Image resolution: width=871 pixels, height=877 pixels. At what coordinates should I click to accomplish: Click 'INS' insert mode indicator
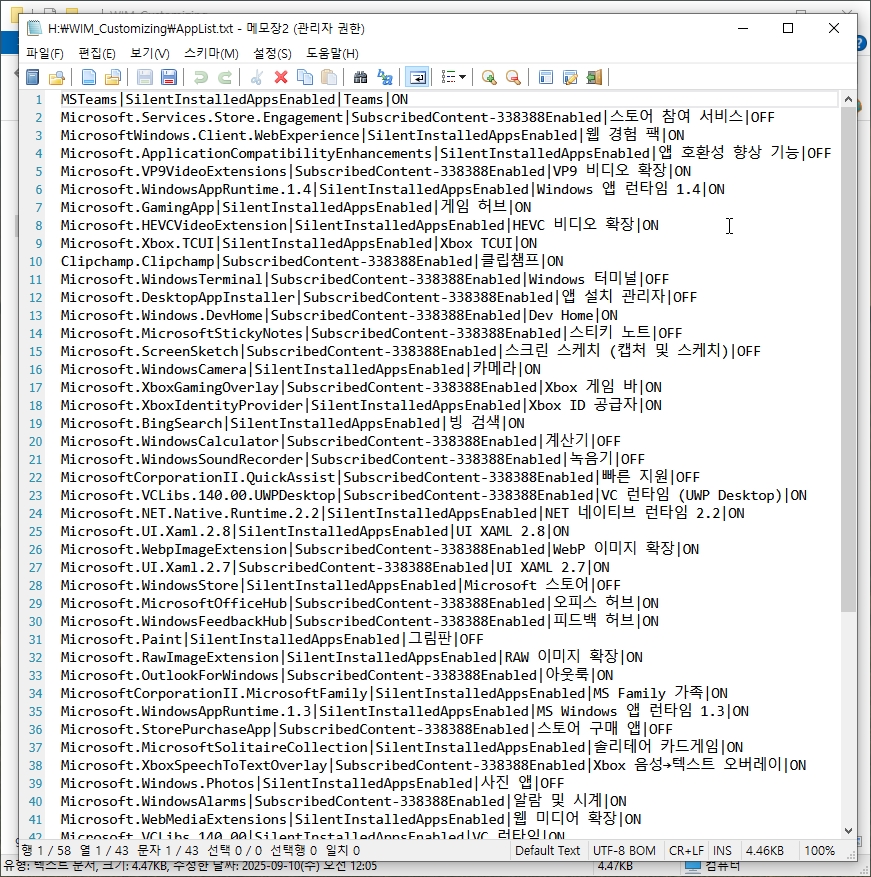(x=722, y=850)
